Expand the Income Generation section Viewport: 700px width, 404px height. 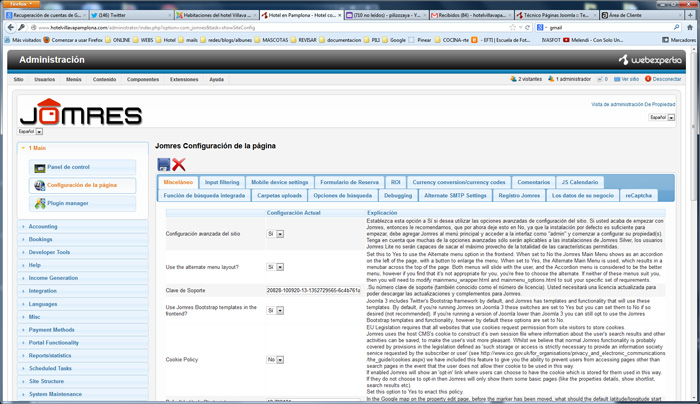coord(83,278)
